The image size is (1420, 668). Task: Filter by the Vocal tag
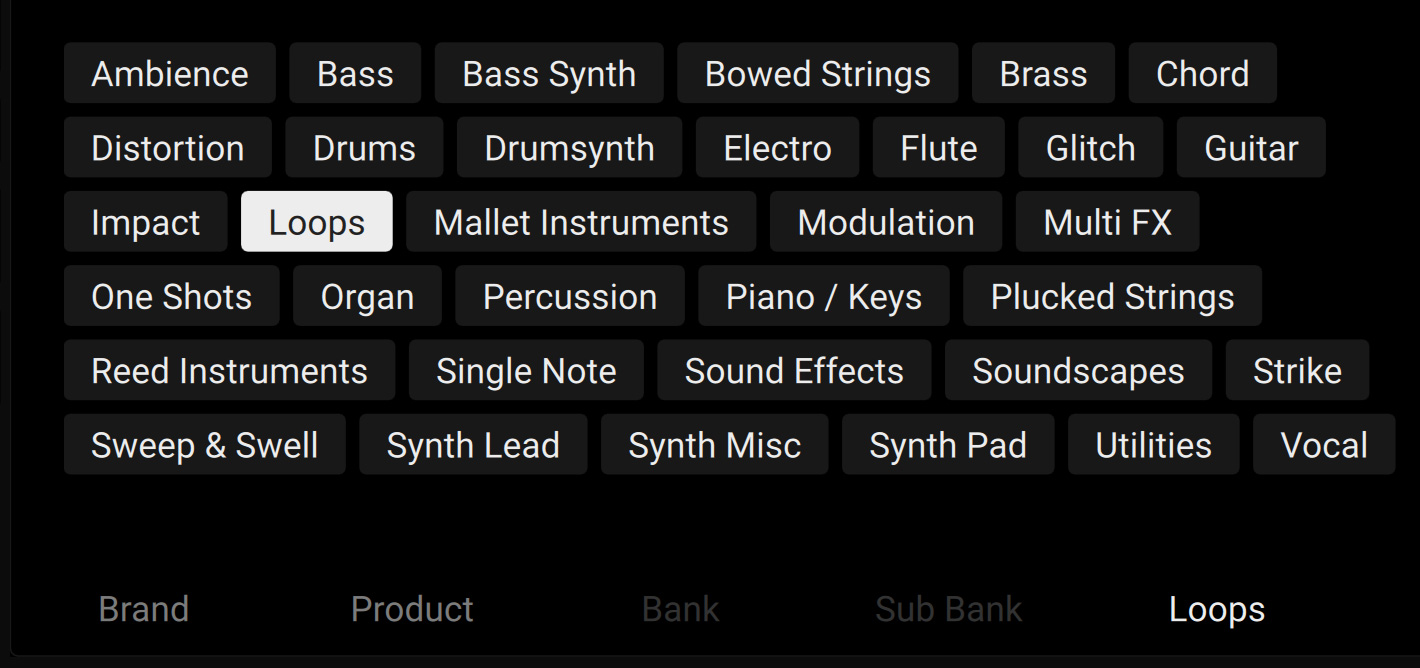point(1324,445)
